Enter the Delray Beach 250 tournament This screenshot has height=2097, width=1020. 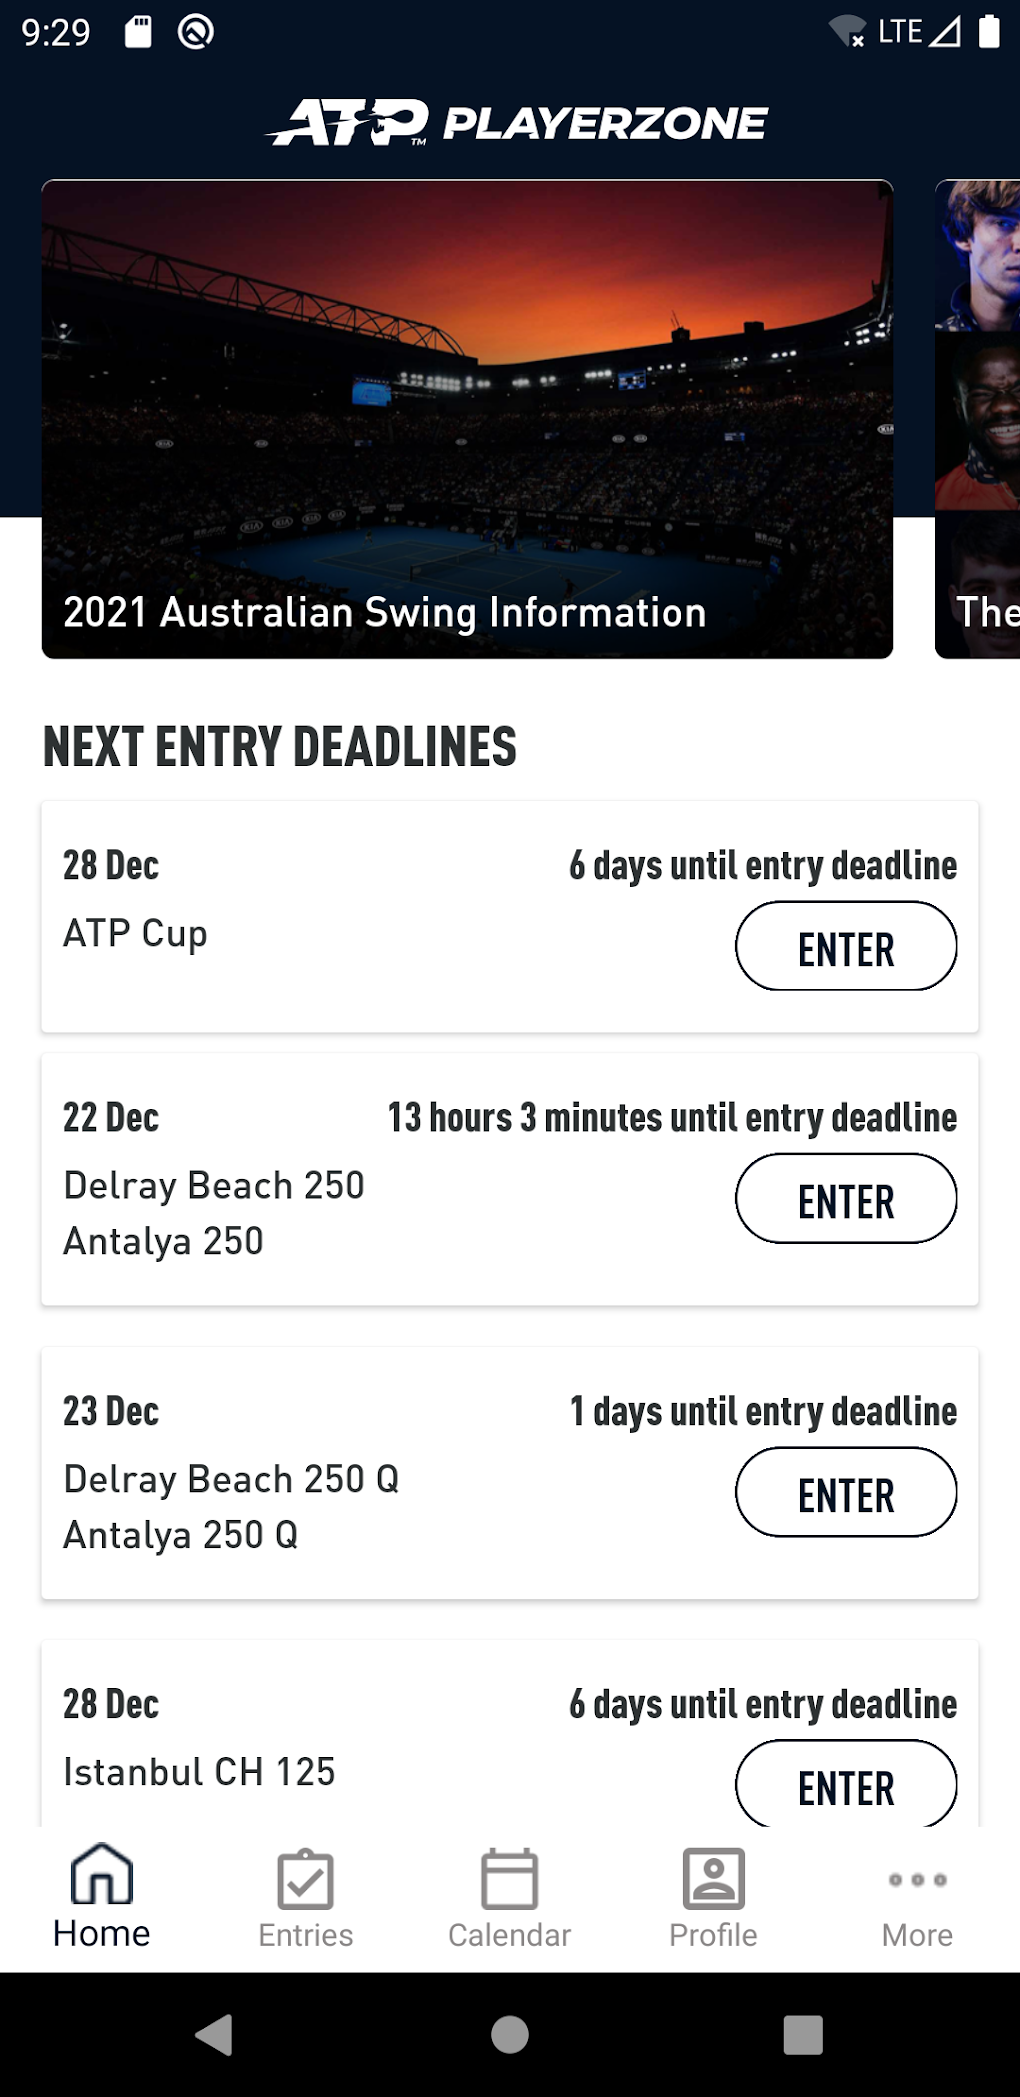pyautogui.click(x=845, y=1198)
